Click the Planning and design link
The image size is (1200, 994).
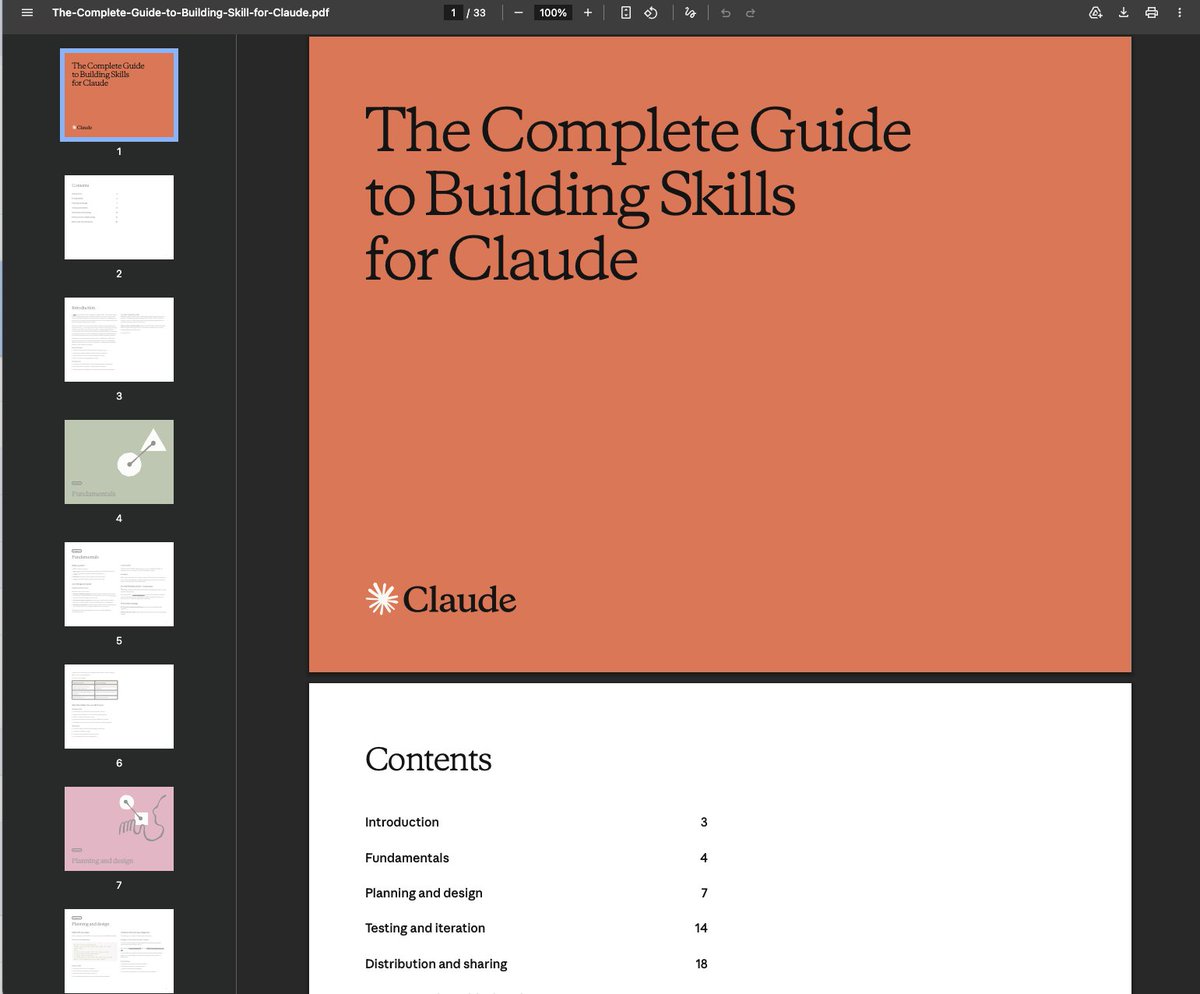423,893
